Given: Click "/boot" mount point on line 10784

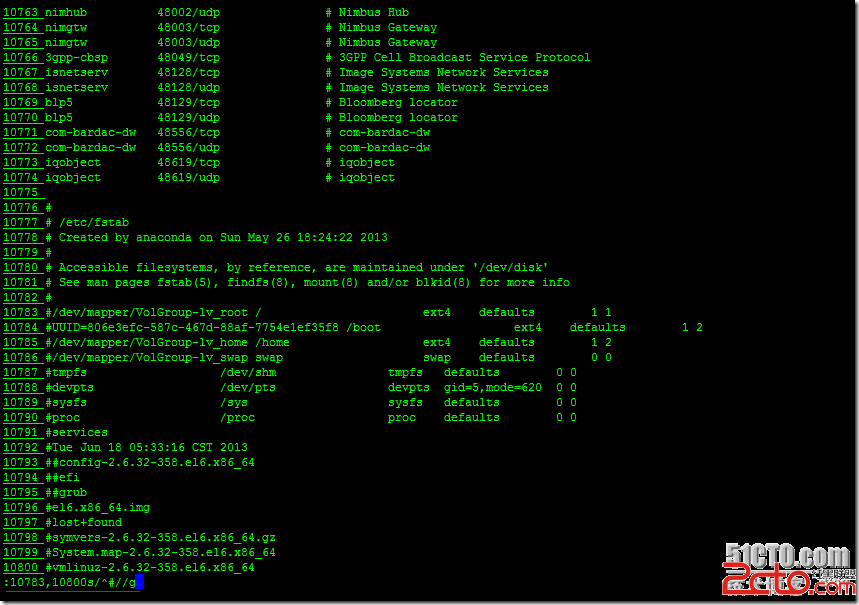Looking at the screenshot, I should 363,327.
